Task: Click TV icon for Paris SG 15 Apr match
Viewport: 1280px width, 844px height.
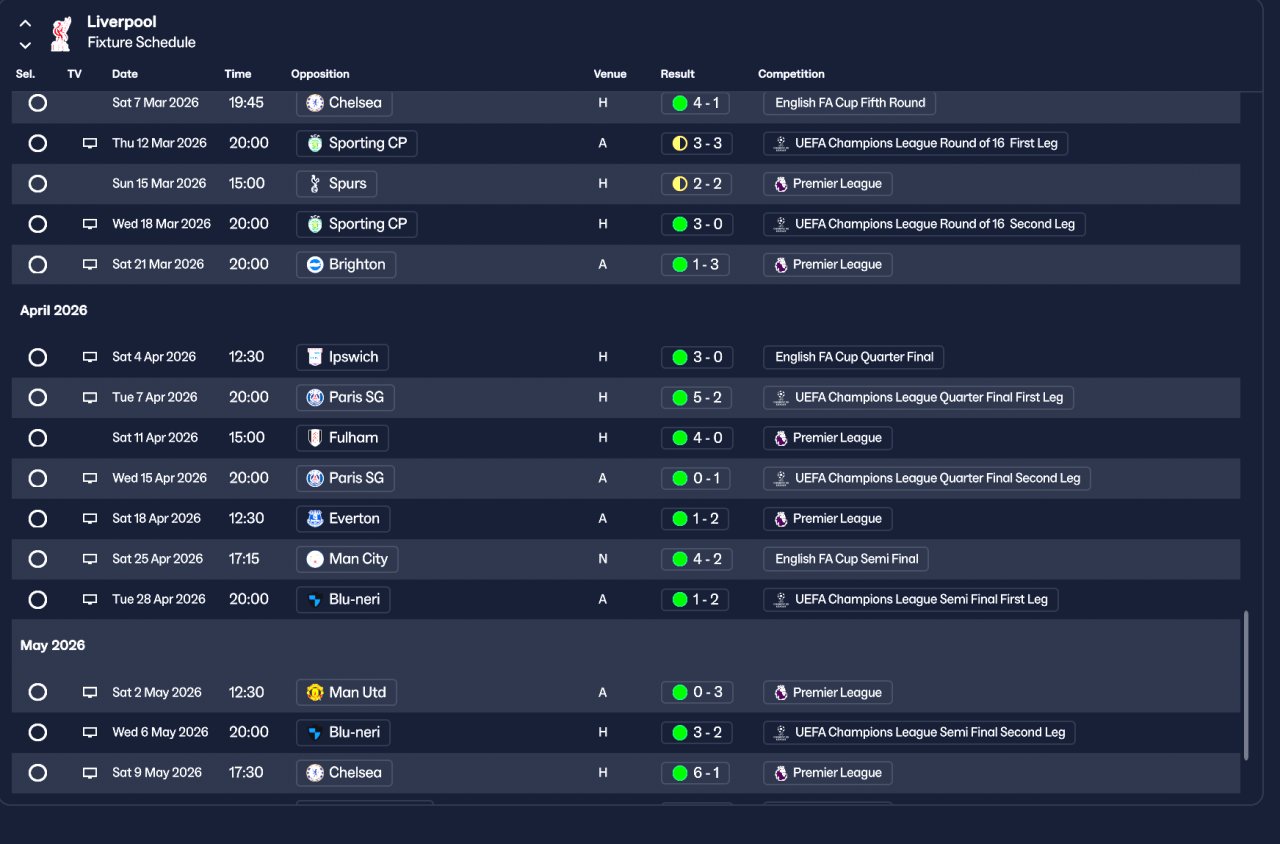Action: [90, 479]
